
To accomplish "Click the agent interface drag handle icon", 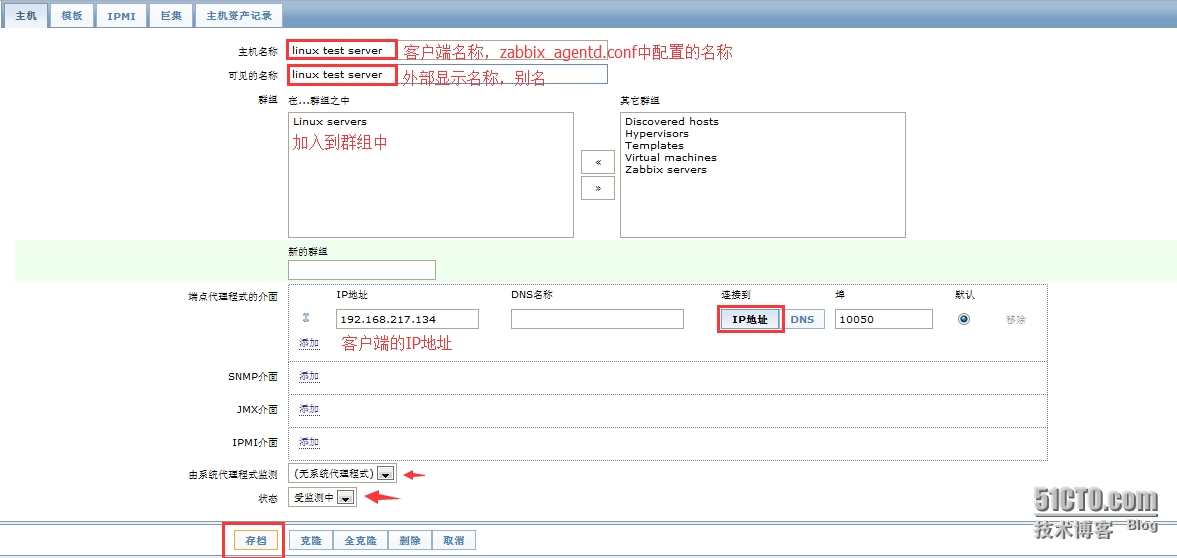I will pos(306,318).
